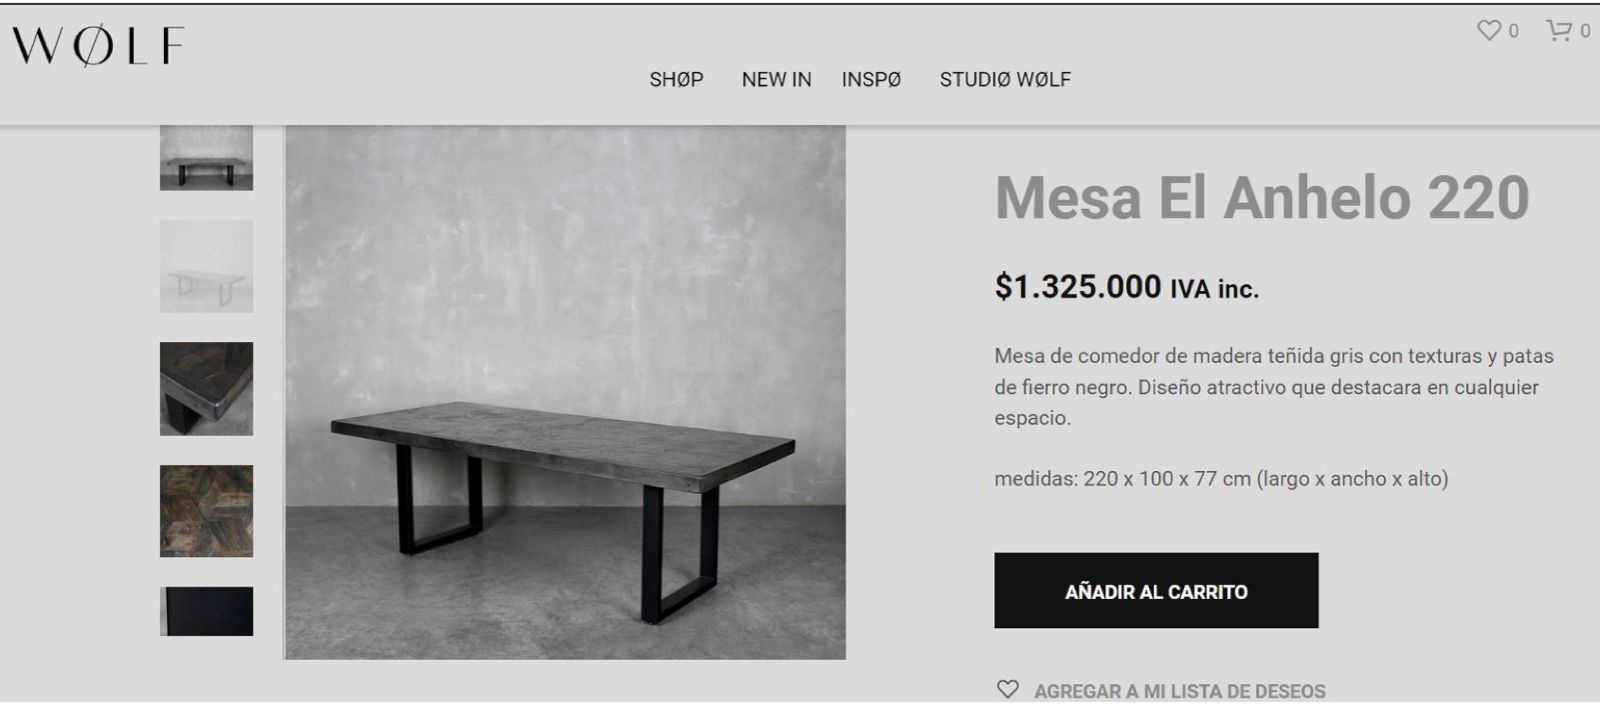The height and width of the screenshot is (707, 1600).
Task: Open the INSPØ section
Action: (x=871, y=79)
